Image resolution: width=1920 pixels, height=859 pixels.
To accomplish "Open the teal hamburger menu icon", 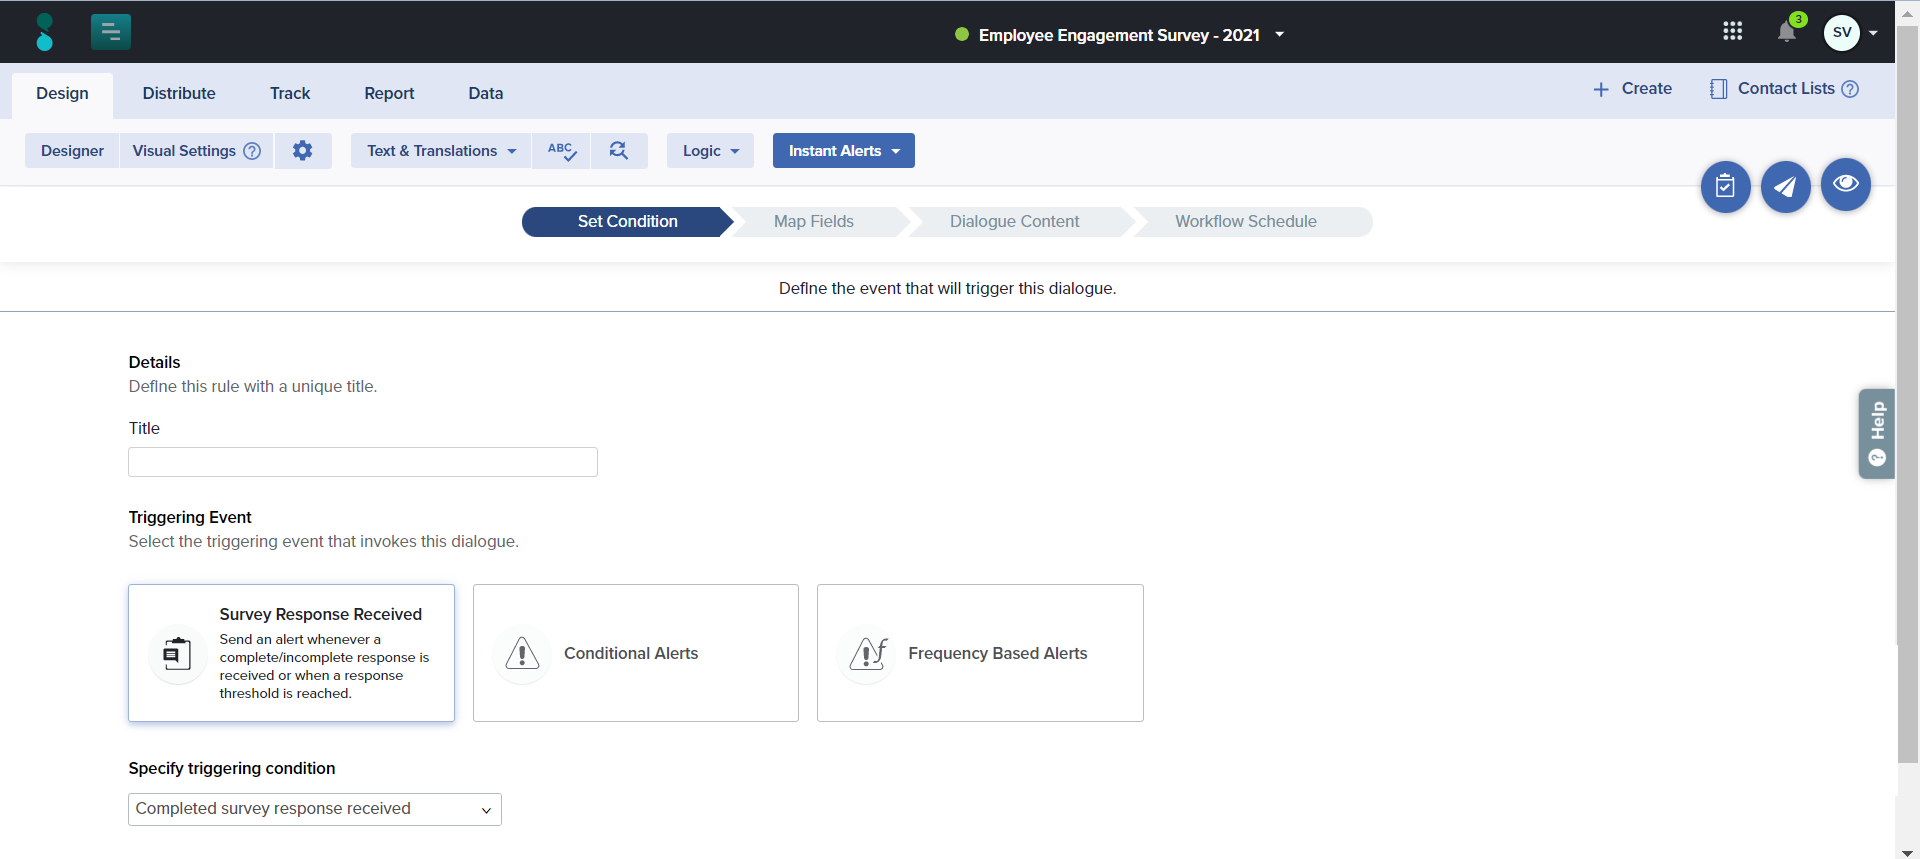I will [111, 32].
